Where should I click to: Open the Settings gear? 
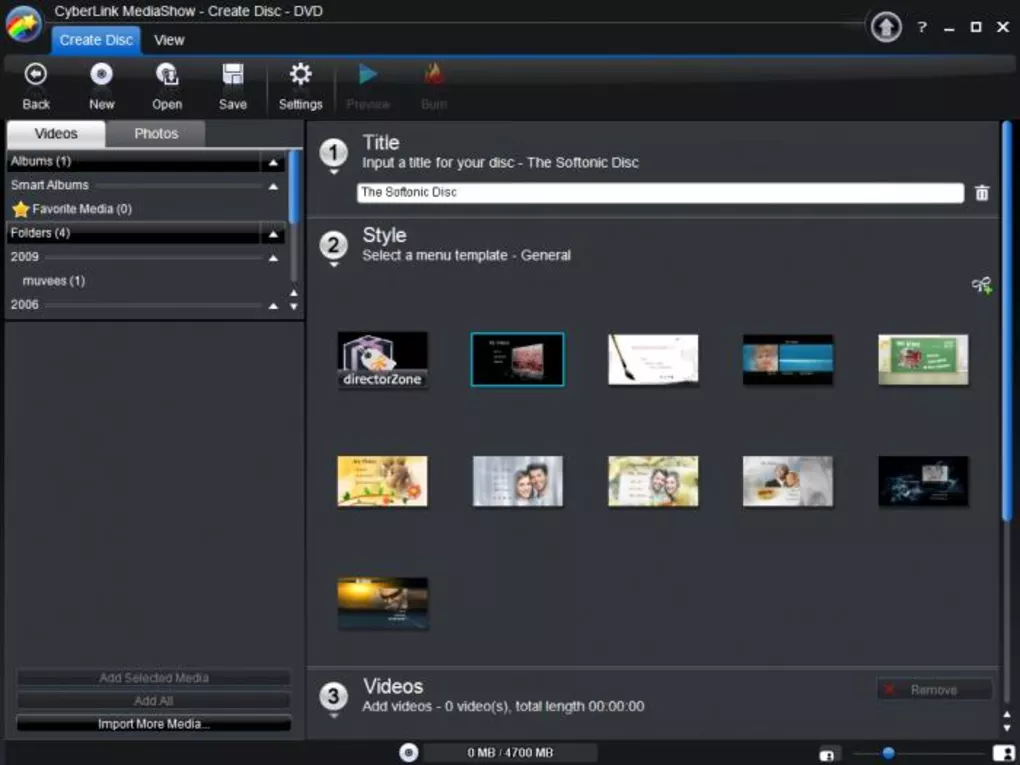point(301,74)
